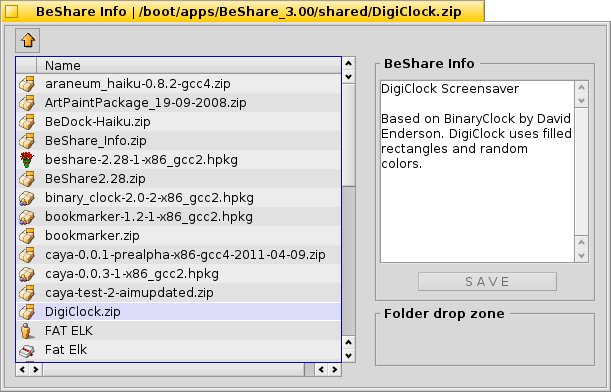This screenshot has height=392, width=611.
Task: Click the binary_clock hpkg package icon
Action: coord(27,198)
